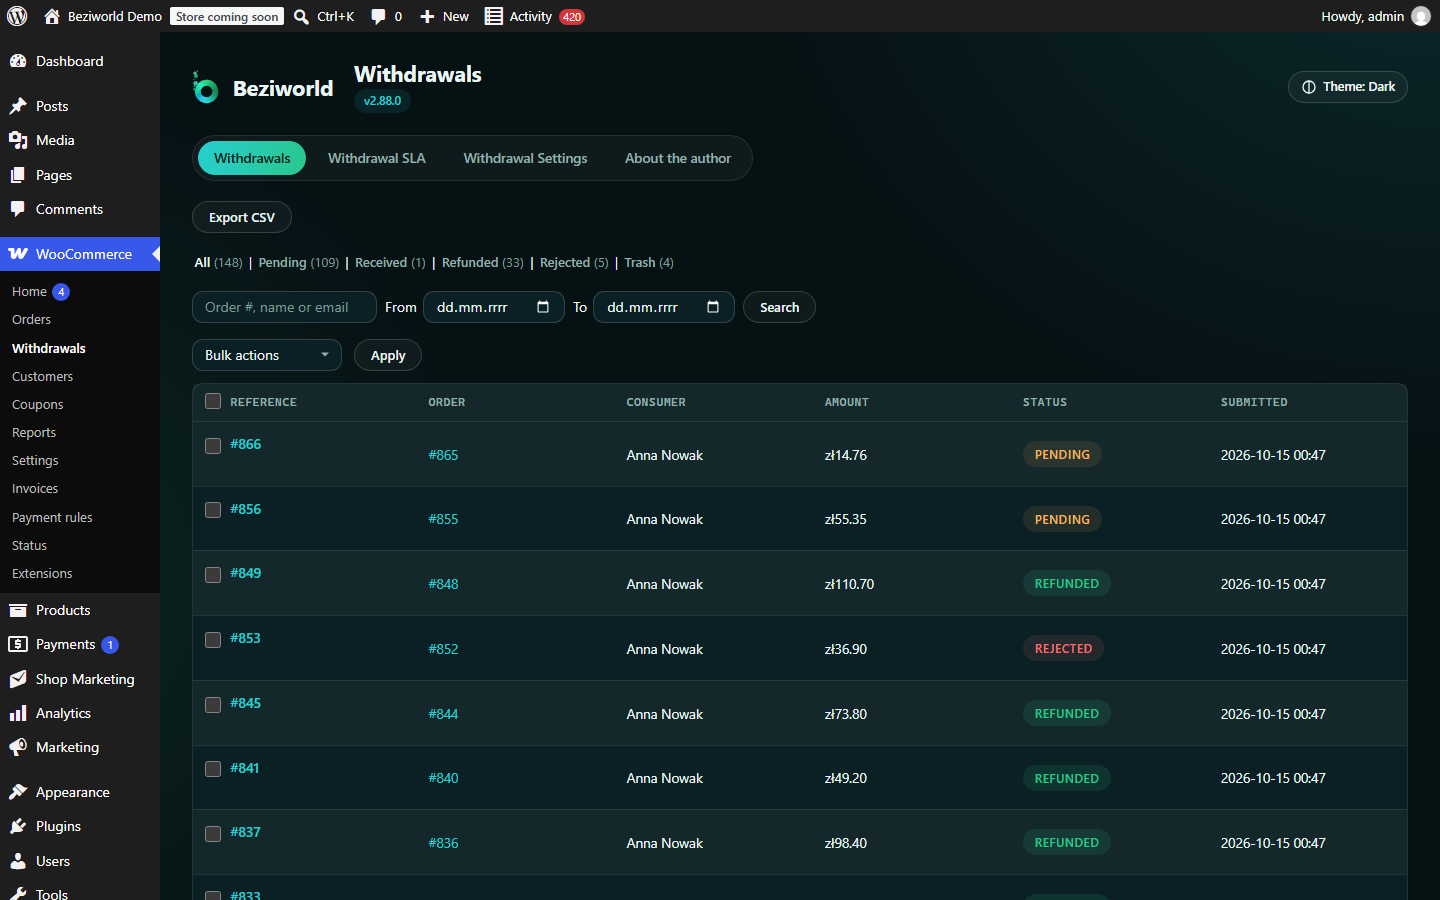The width and height of the screenshot is (1440, 900).
Task: Click the Products archive icon
Action: [18, 610]
